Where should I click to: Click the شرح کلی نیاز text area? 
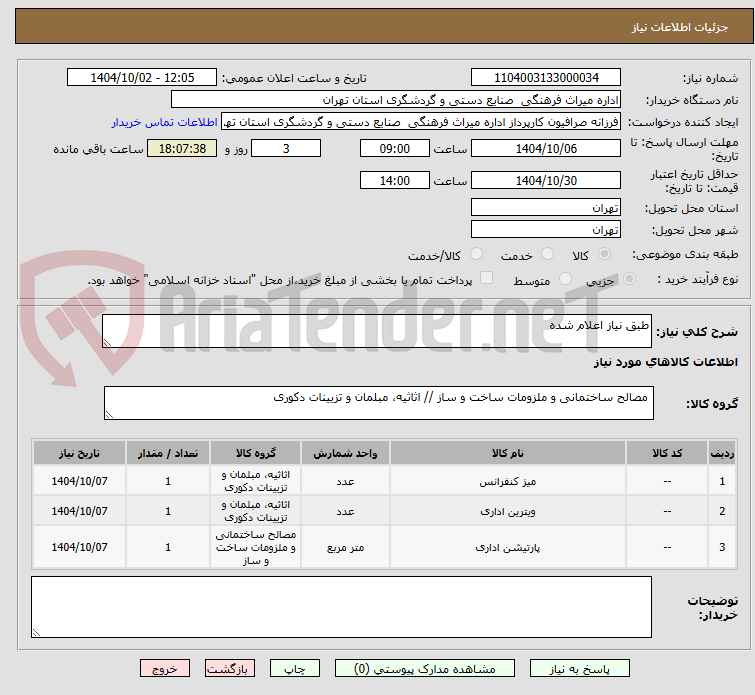click(377, 331)
